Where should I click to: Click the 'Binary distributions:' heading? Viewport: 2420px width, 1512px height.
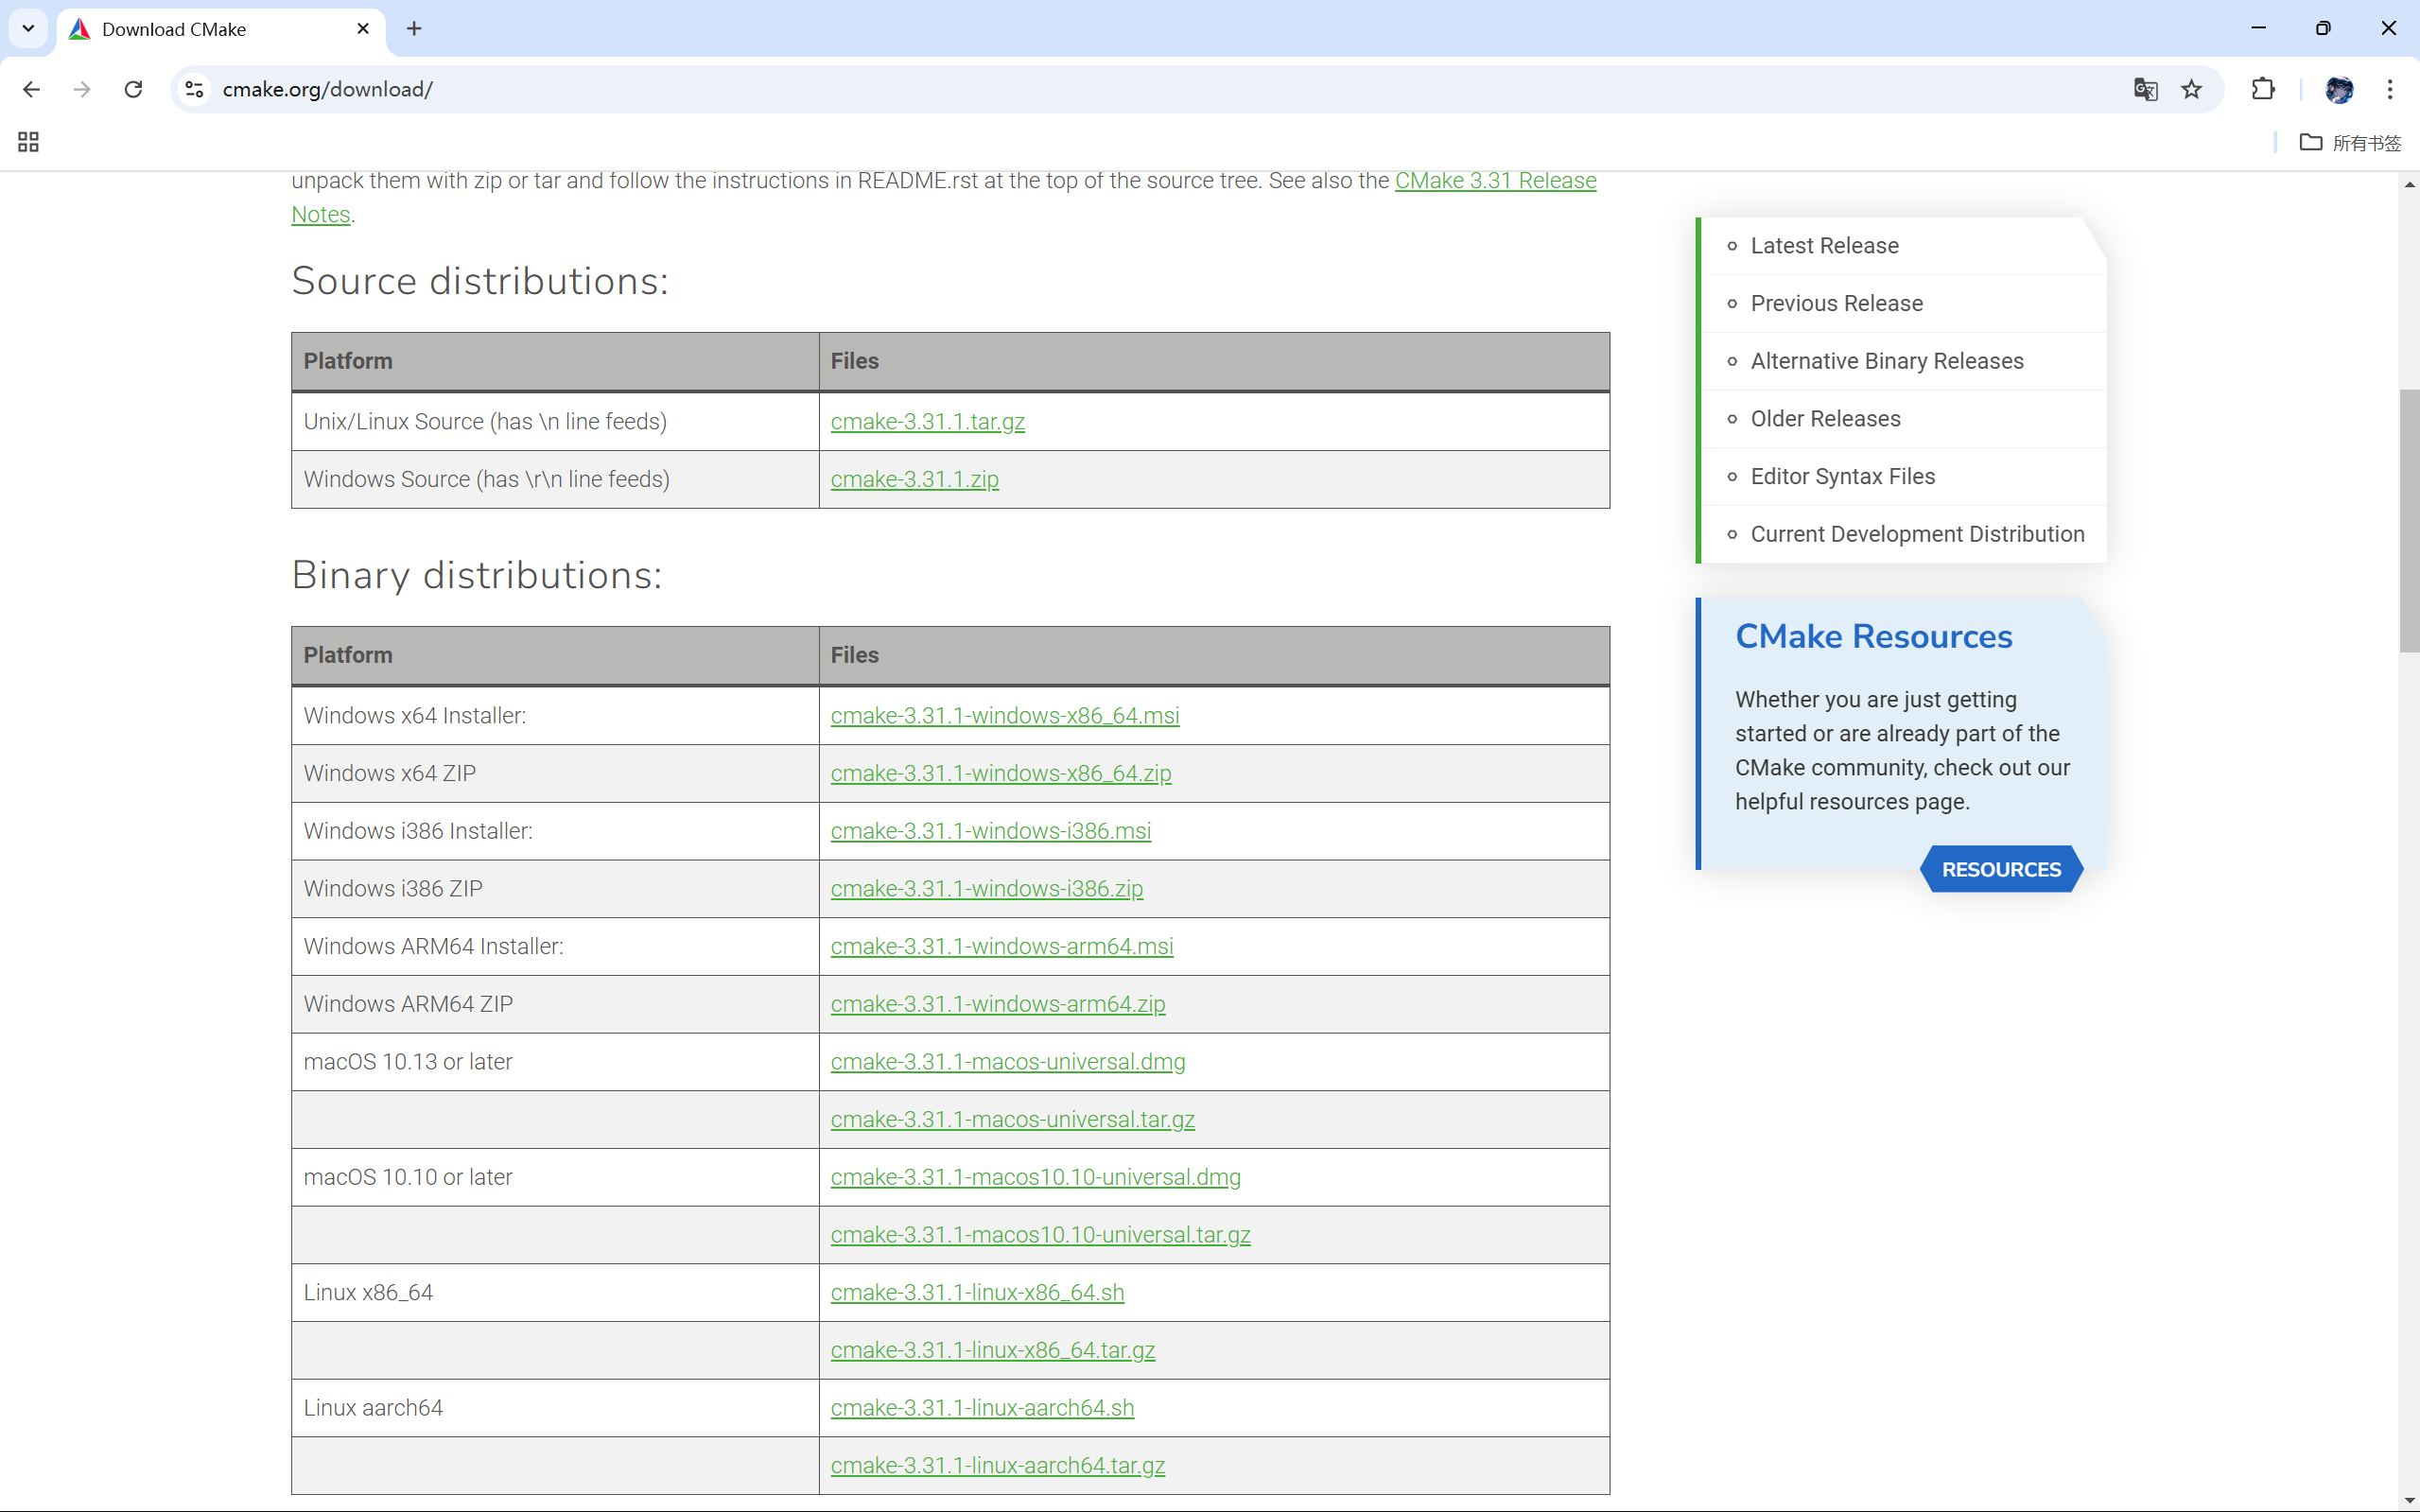coord(476,575)
